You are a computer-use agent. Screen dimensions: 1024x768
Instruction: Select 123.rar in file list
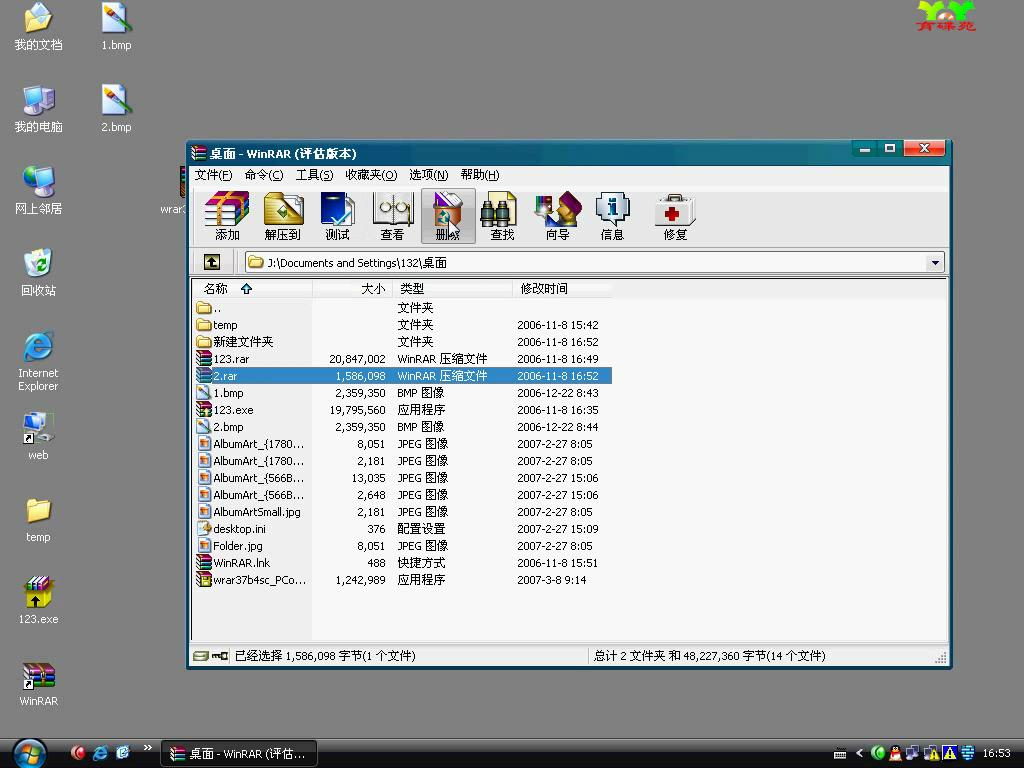tap(402, 359)
